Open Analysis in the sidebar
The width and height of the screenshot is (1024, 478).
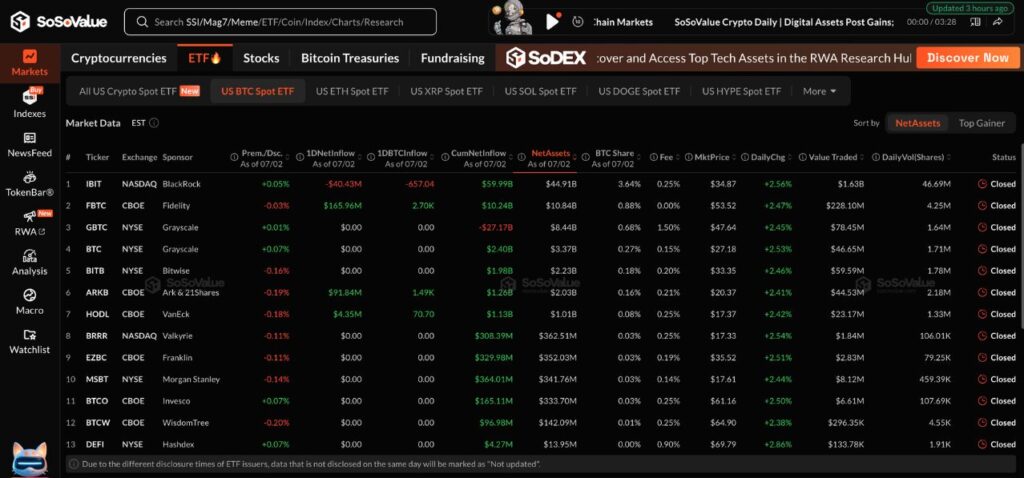(29, 263)
